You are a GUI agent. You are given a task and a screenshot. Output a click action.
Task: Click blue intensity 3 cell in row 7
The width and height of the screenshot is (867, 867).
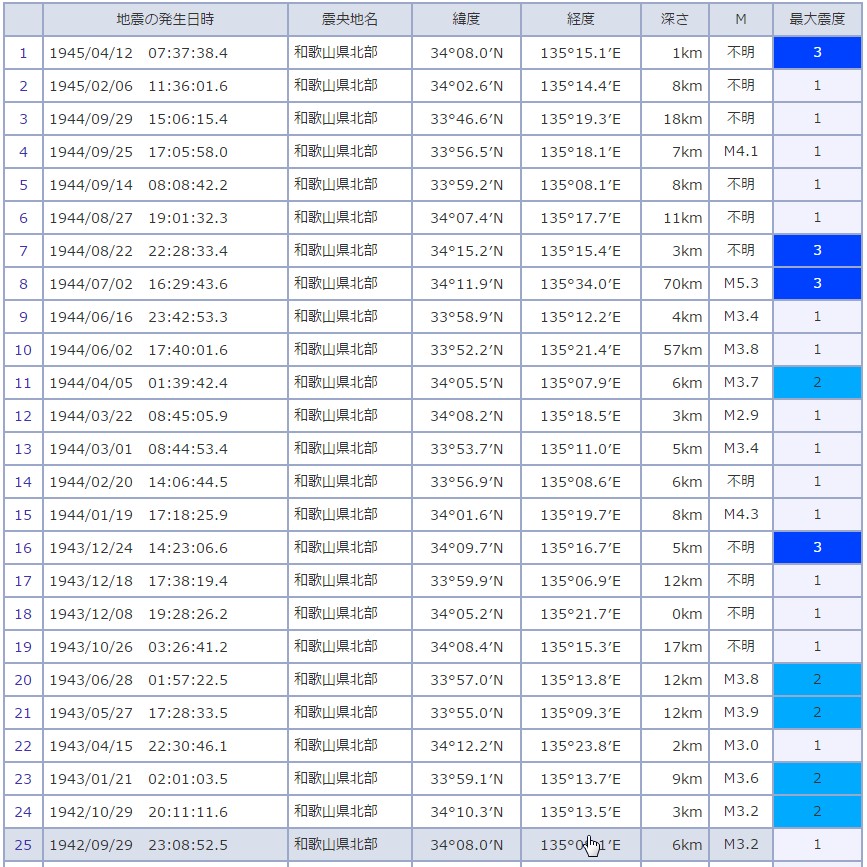tap(817, 251)
